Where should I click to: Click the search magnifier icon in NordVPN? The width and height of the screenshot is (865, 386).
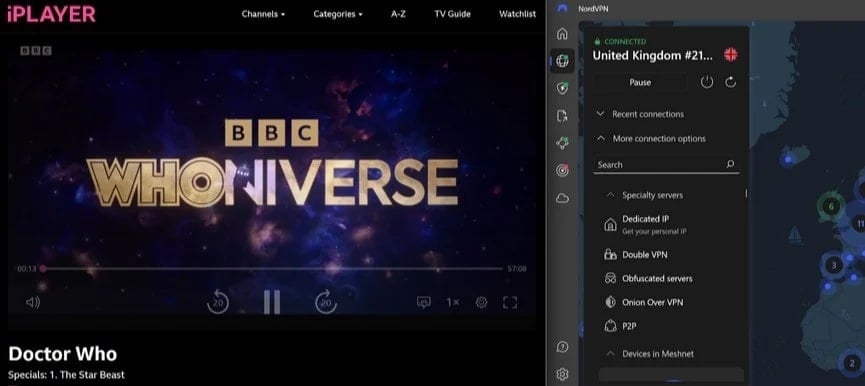pos(730,164)
